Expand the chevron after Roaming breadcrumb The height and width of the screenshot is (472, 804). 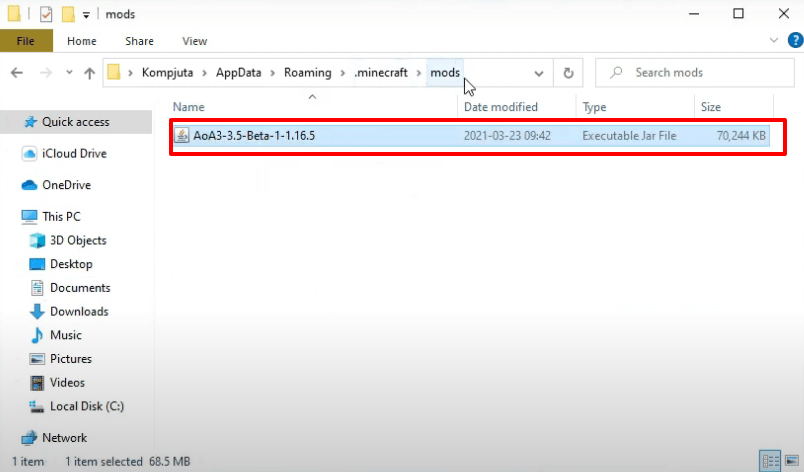coord(343,73)
